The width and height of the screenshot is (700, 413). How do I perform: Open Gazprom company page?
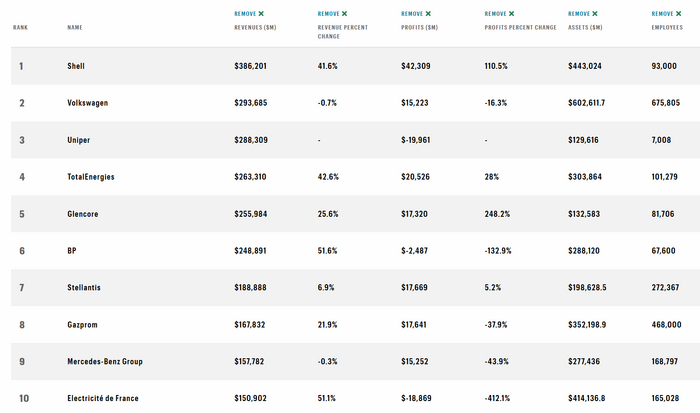point(83,325)
